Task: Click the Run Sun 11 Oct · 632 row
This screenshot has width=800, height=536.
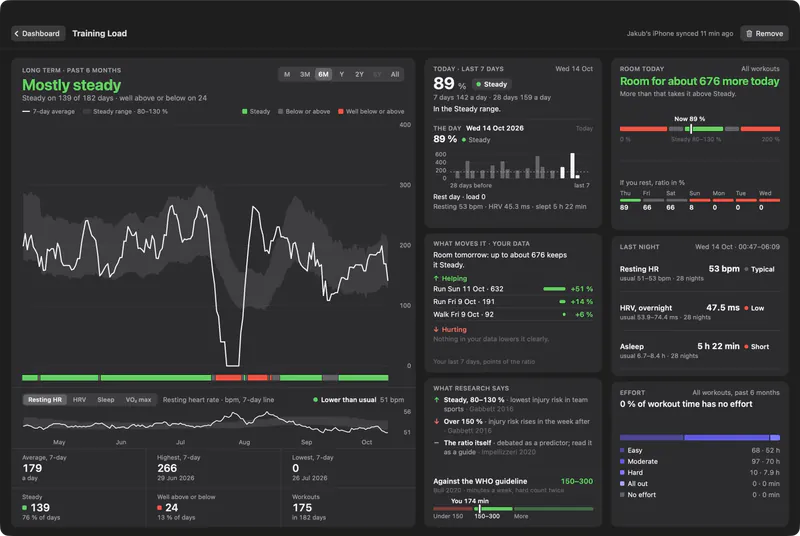Action: coord(513,289)
